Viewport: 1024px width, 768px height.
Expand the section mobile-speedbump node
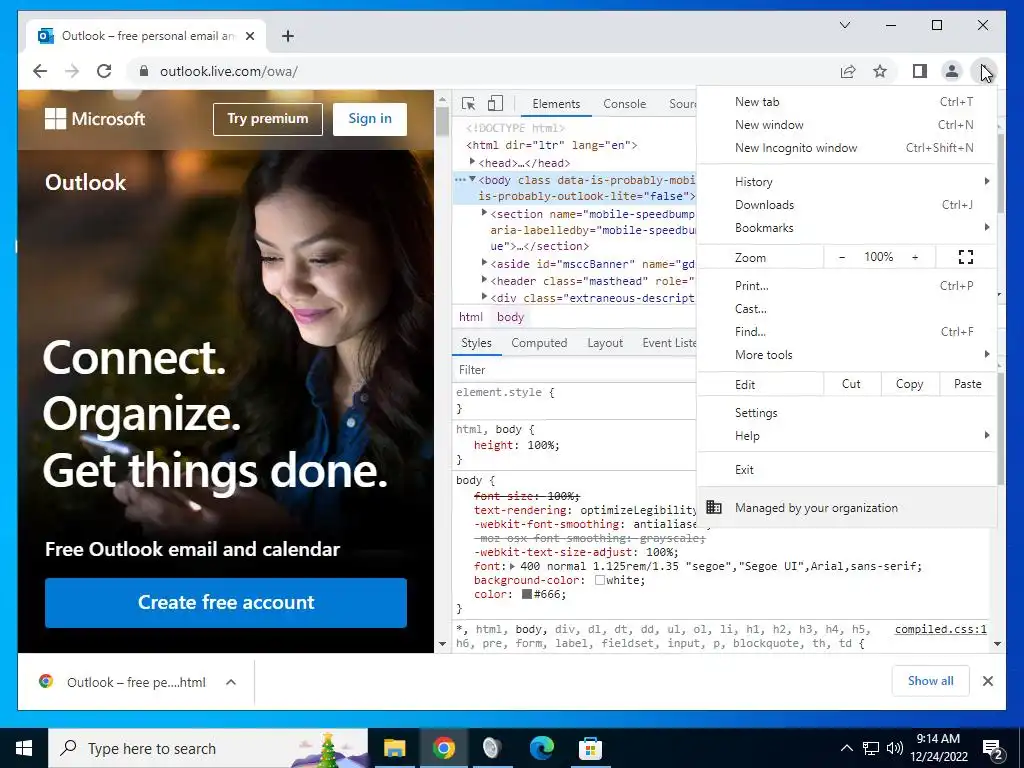click(x=484, y=212)
